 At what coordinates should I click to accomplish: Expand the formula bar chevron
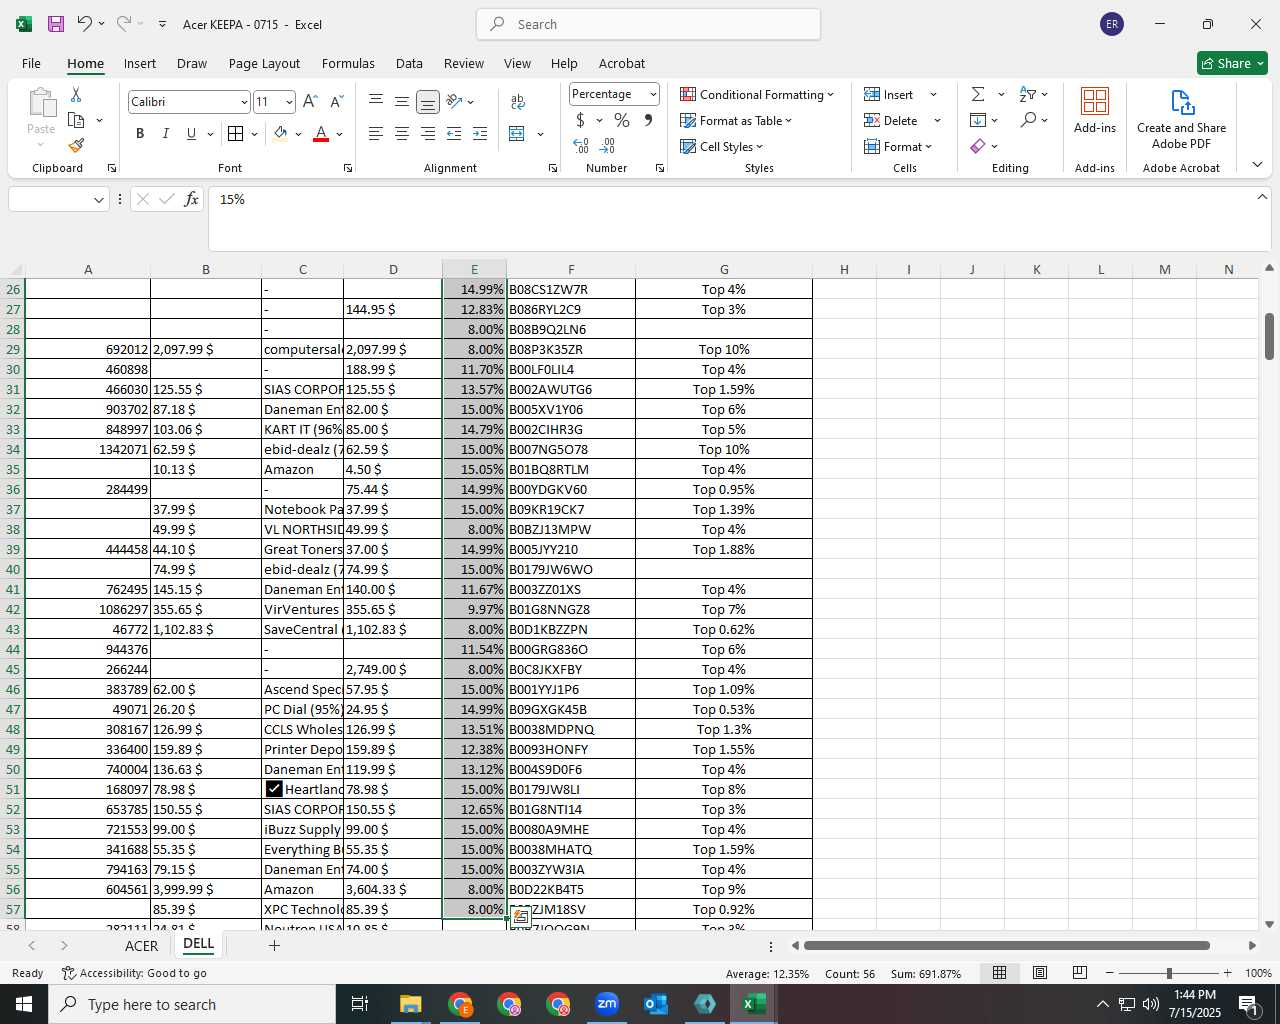tap(1261, 197)
